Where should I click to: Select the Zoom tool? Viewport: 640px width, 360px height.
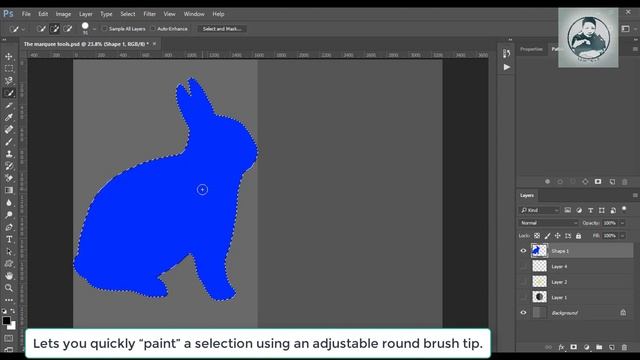[x=9, y=288]
